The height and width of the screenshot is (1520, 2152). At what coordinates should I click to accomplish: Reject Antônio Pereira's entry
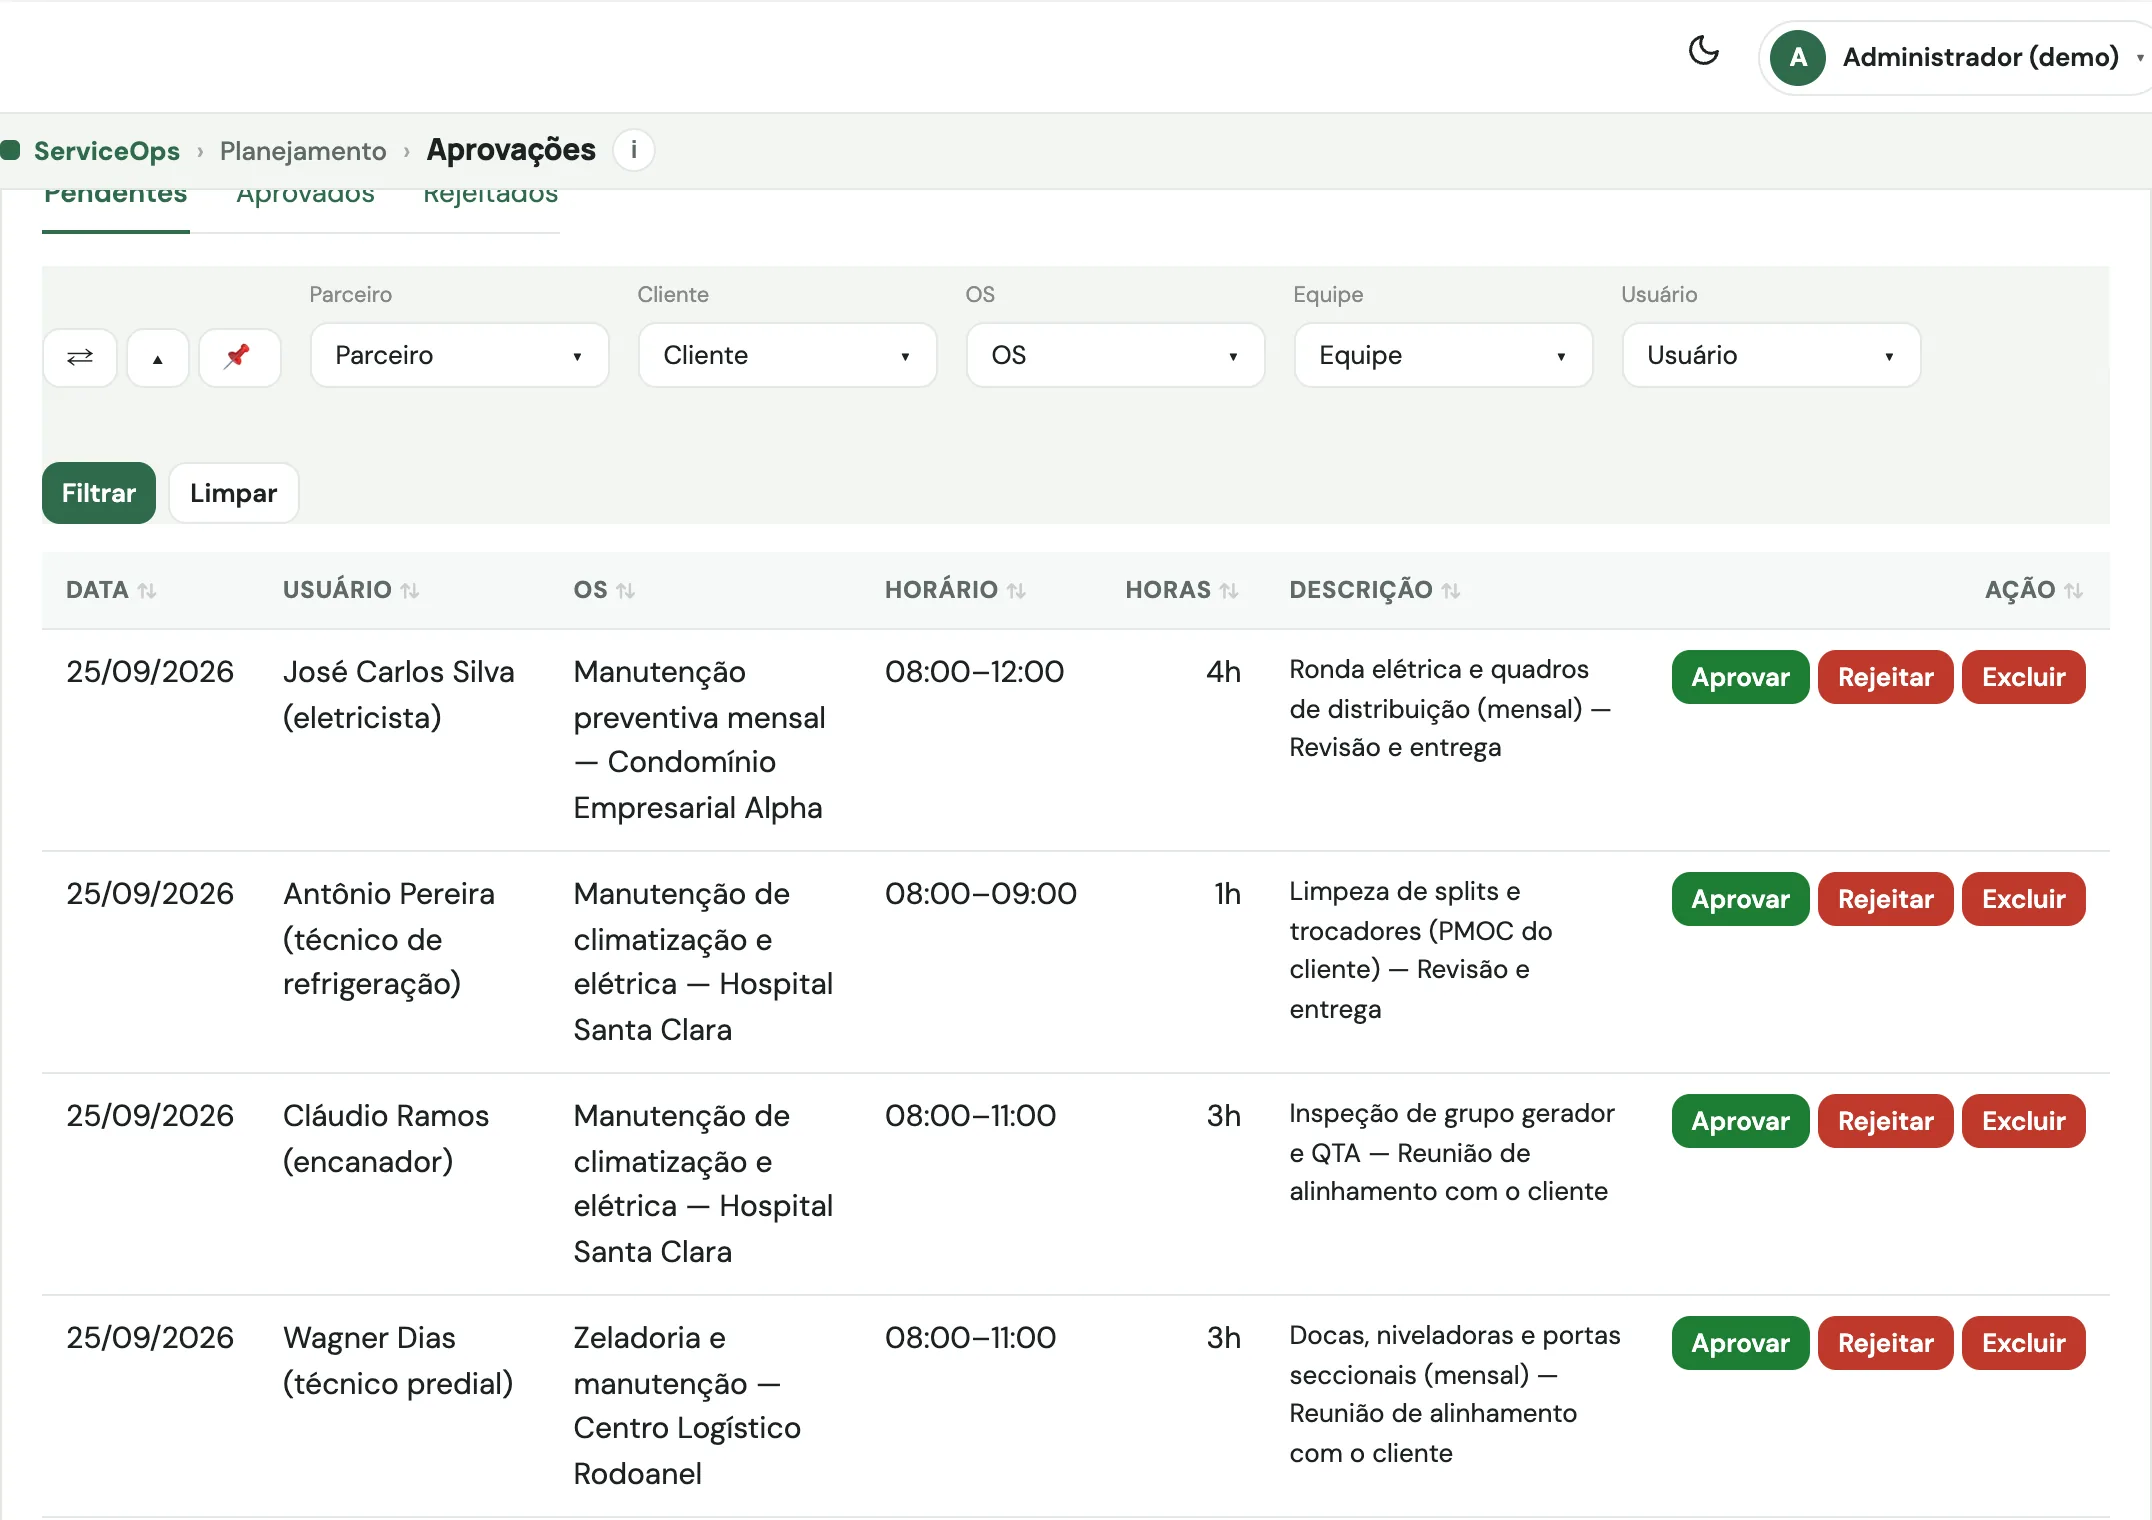coord(1885,899)
